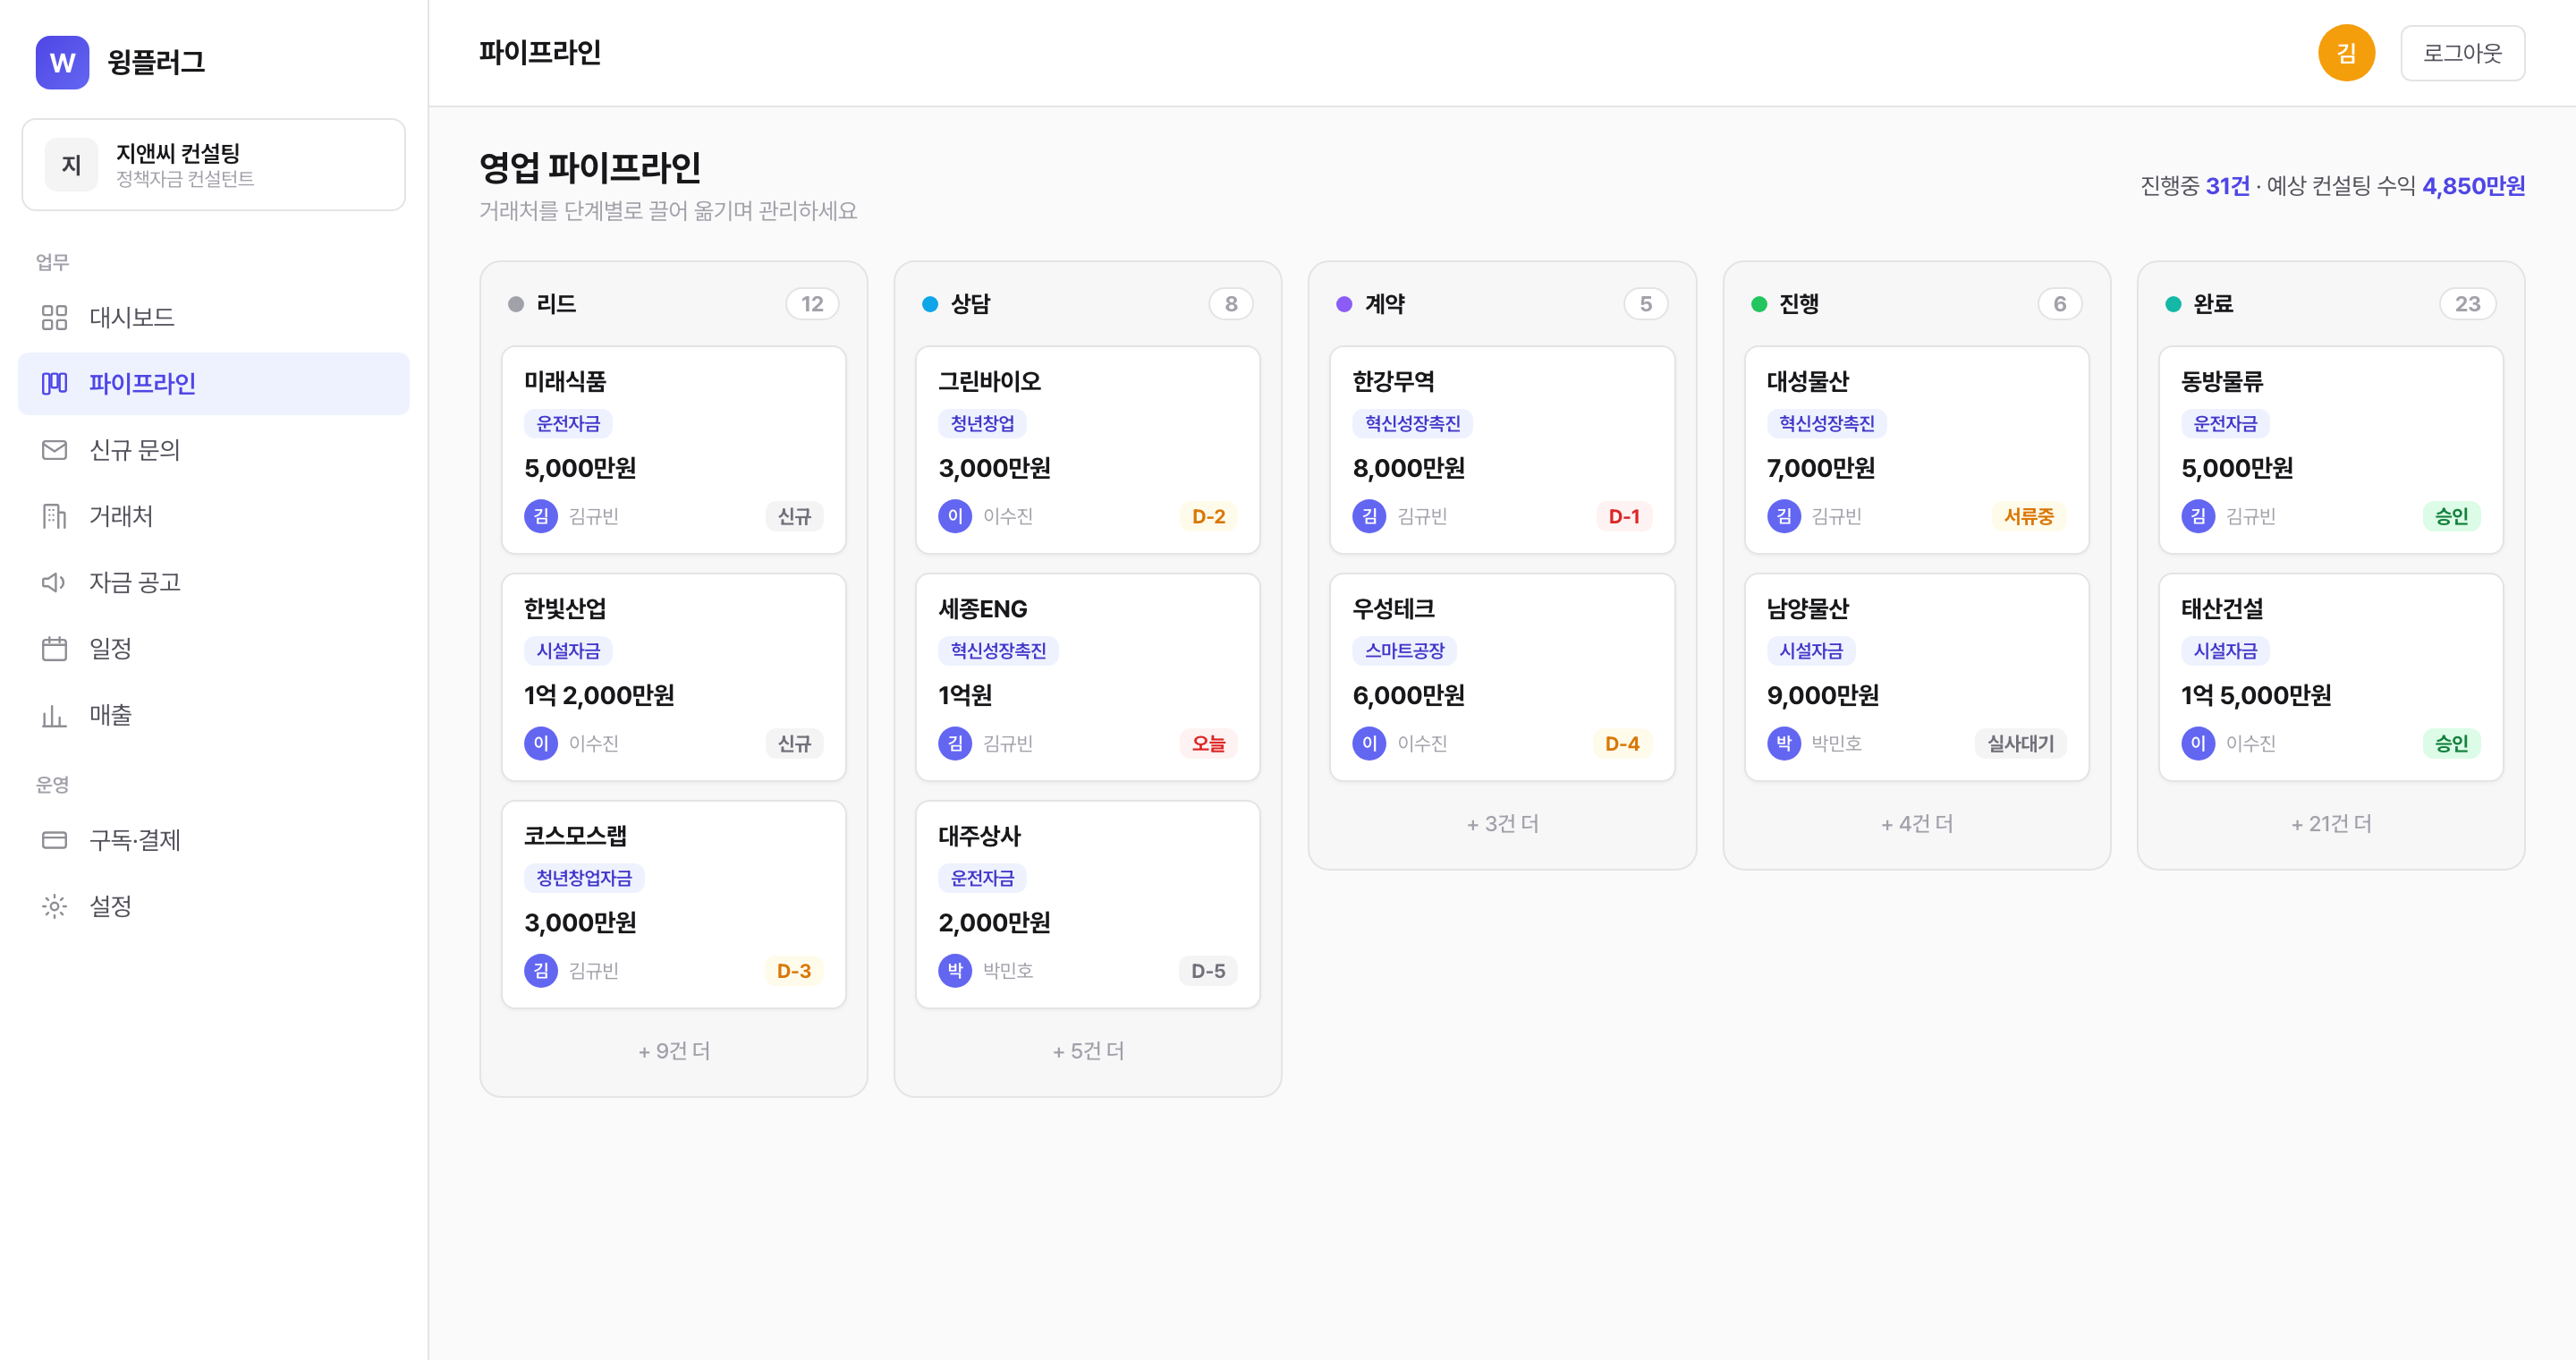
Task: Click the 거래처 building icon
Action: [54, 516]
